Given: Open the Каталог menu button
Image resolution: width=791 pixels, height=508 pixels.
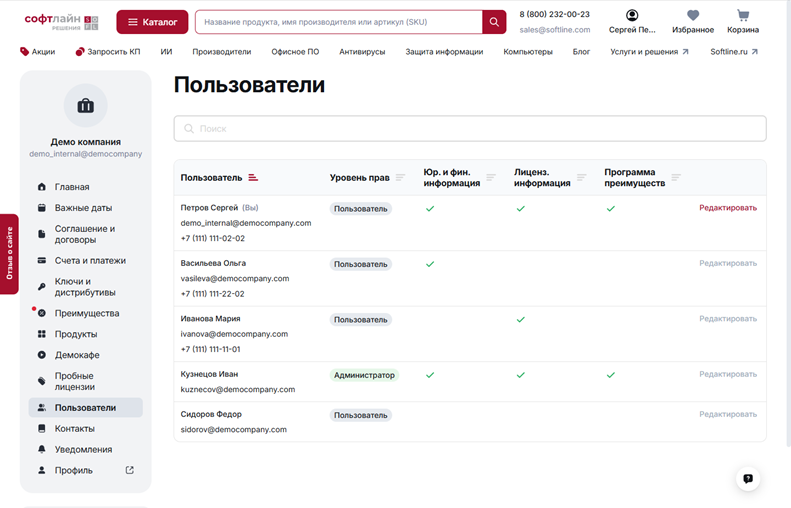Looking at the screenshot, I should tap(152, 22).
